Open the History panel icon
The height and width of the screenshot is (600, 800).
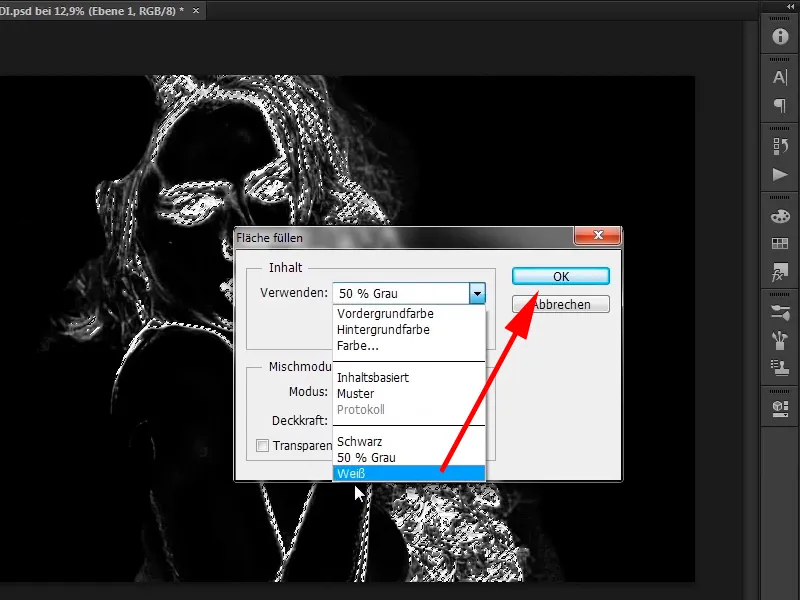click(780, 146)
